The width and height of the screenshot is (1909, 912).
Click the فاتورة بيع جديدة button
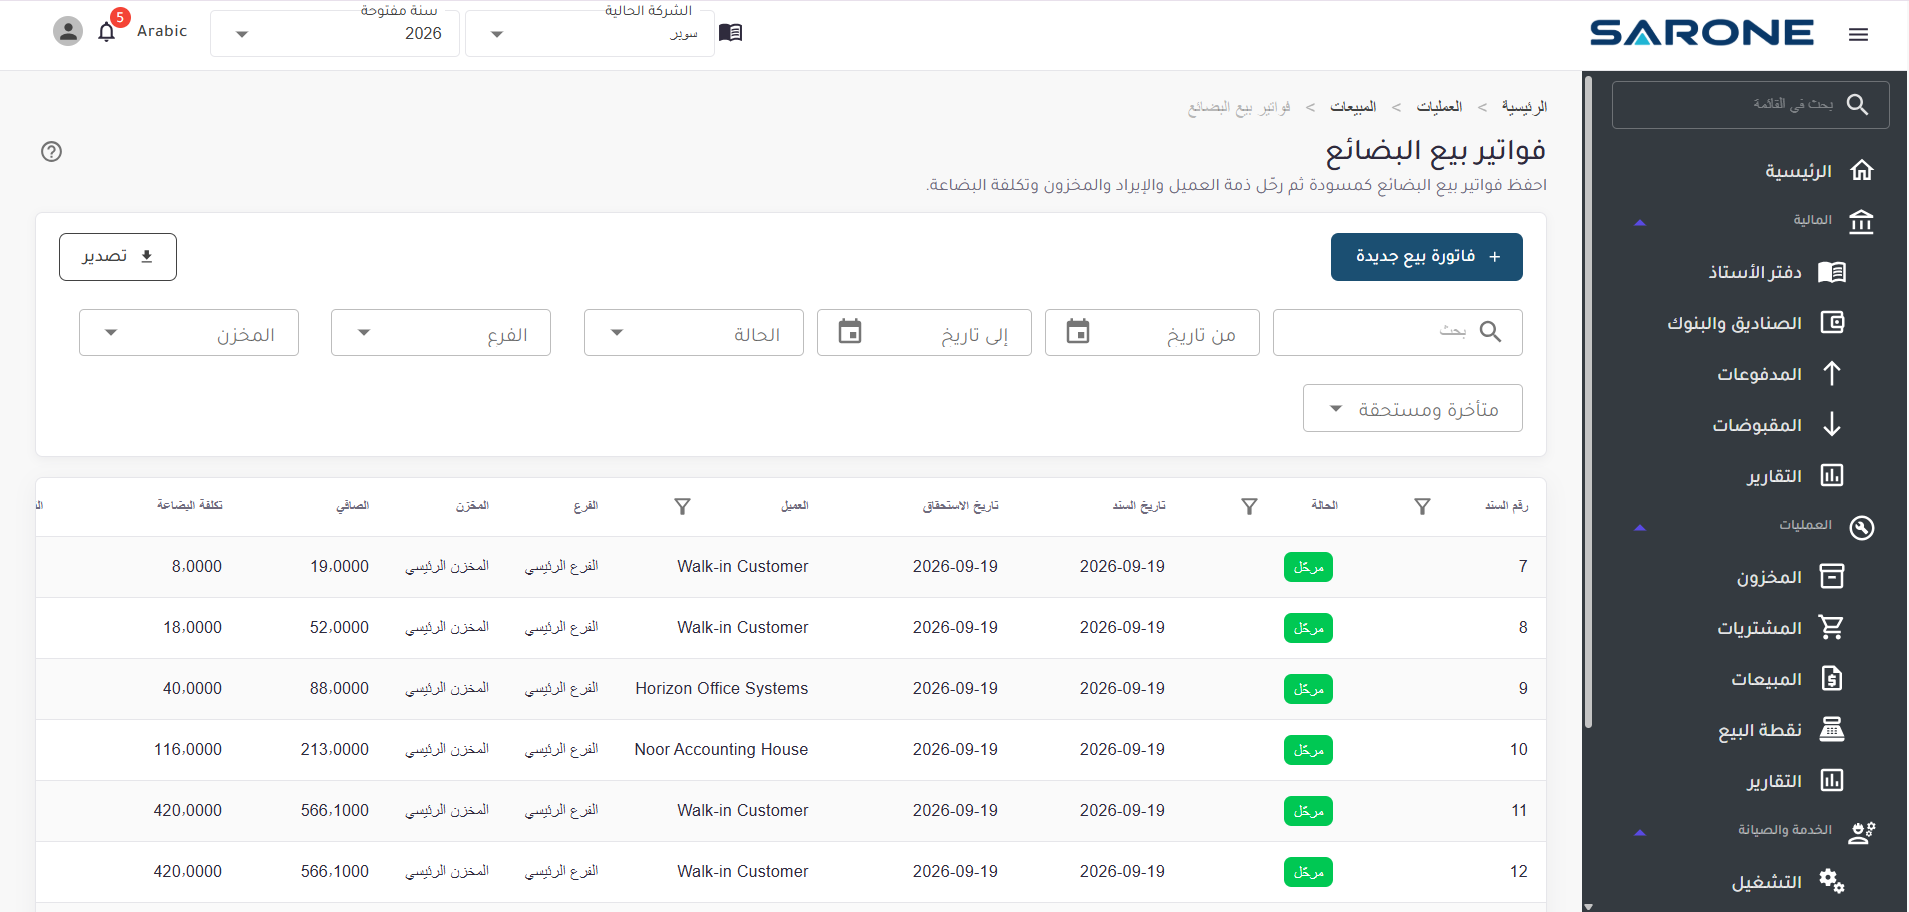click(x=1427, y=257)
